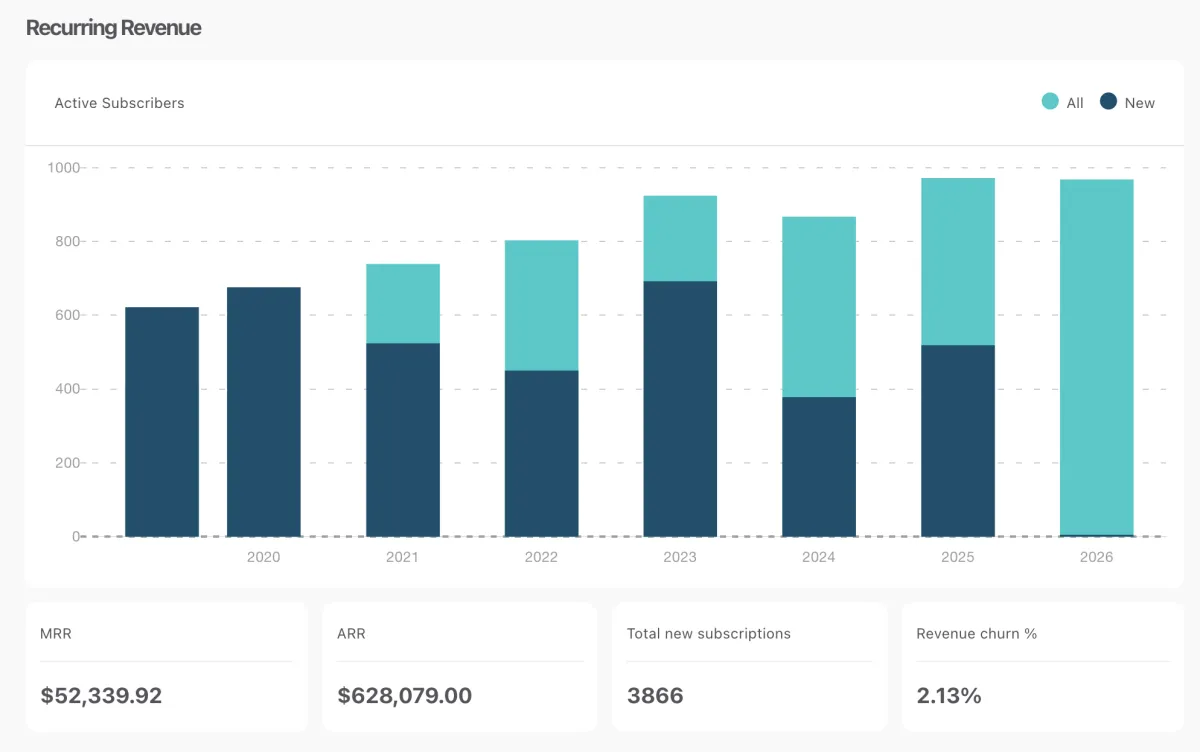Screen dimensions: 1200x752
Task: Select the 2020 x-axis label
Action: click(x=263, y=557)
